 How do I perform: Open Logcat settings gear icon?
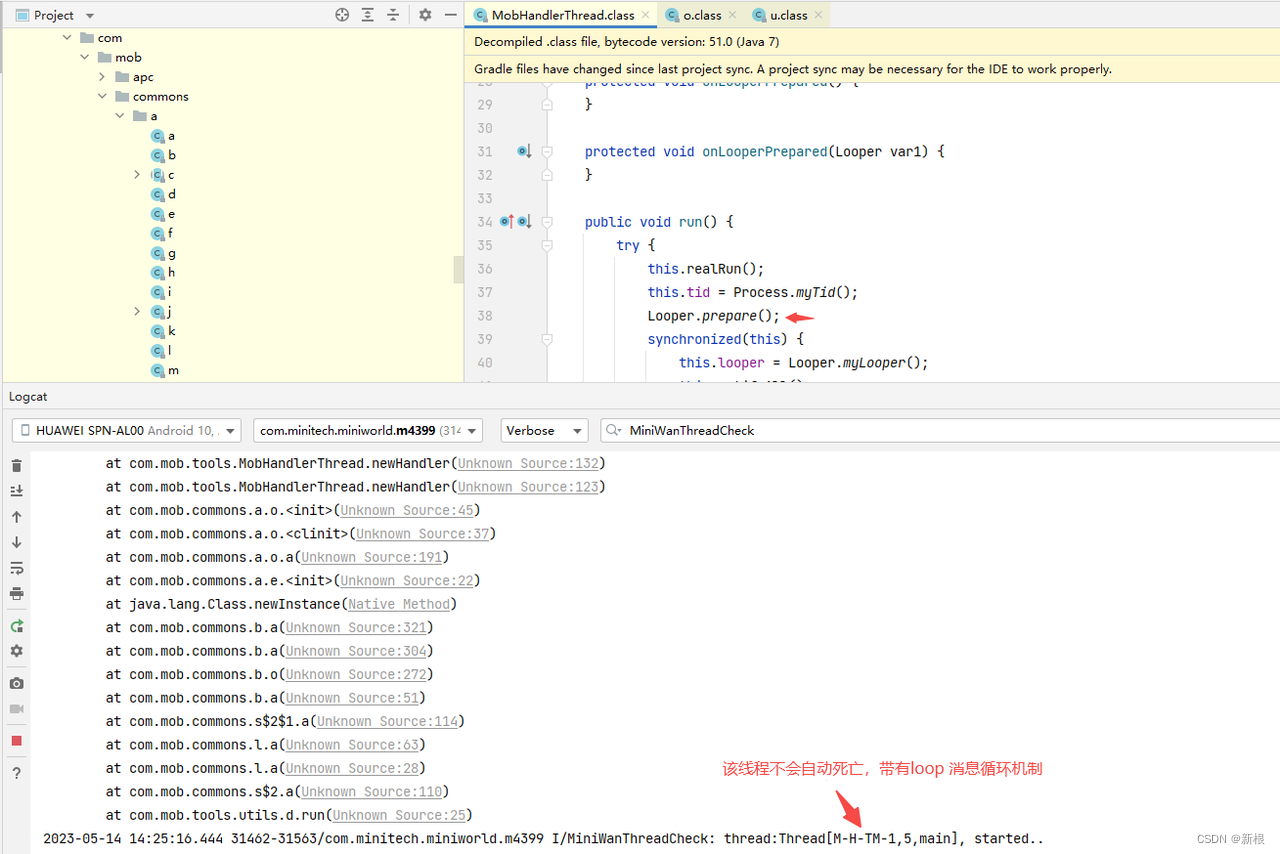[x=16, y=651]
